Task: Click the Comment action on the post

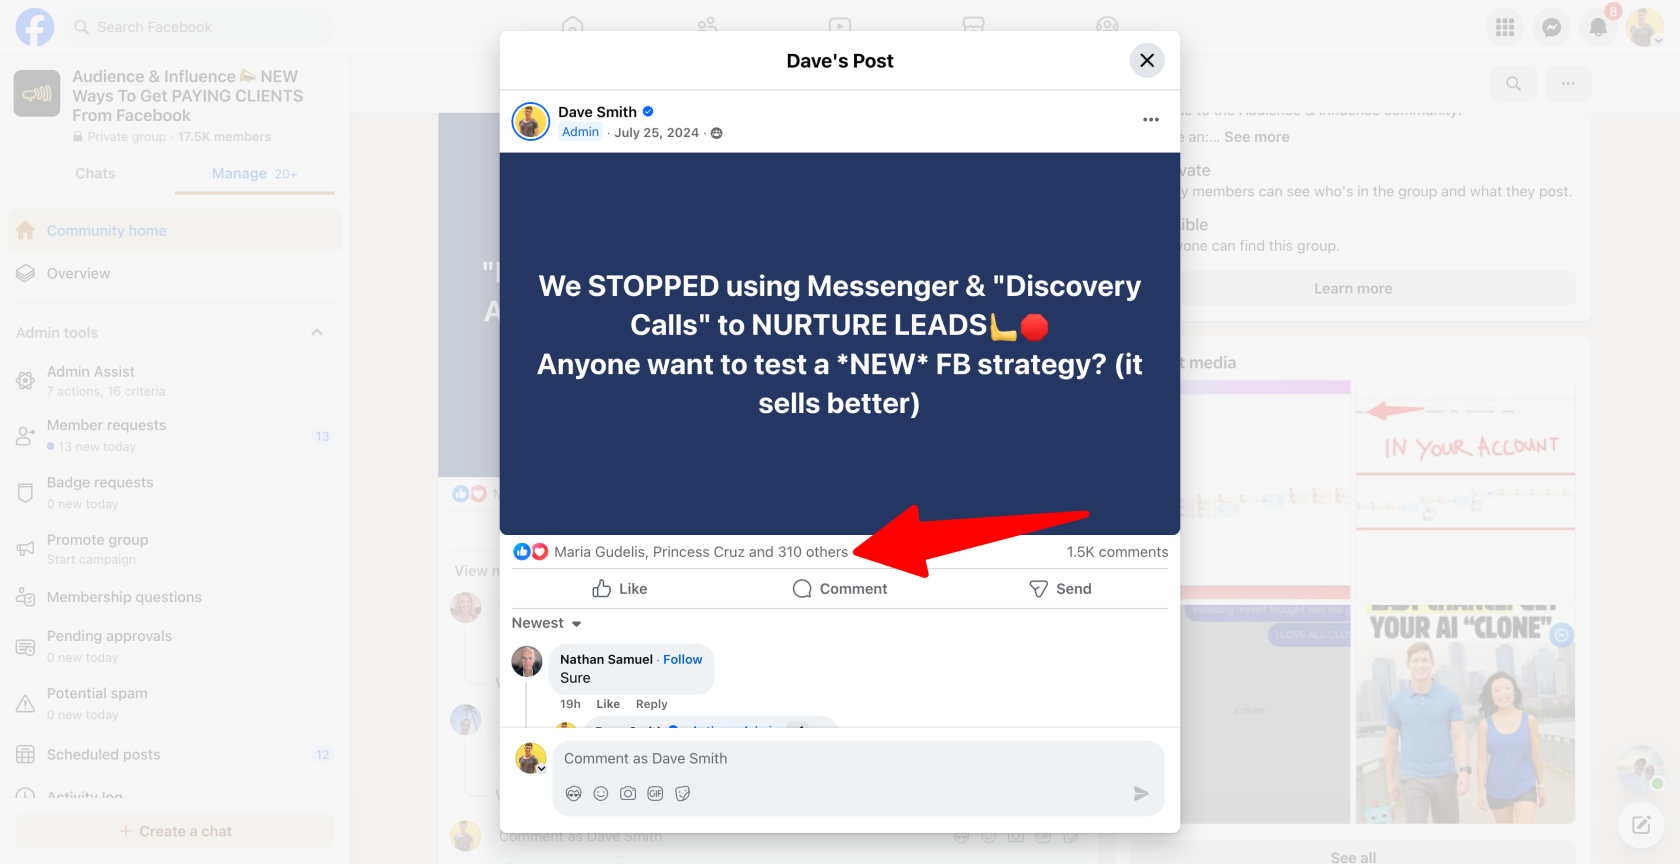Action: tap(840, 589)
